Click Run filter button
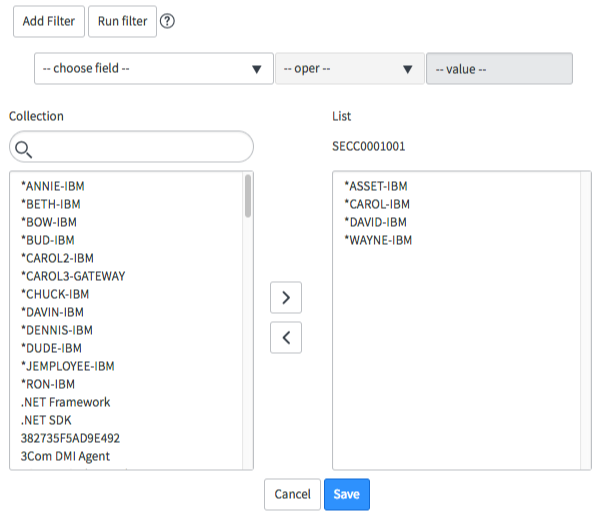 pyautogui.click(x=122, y=21)
